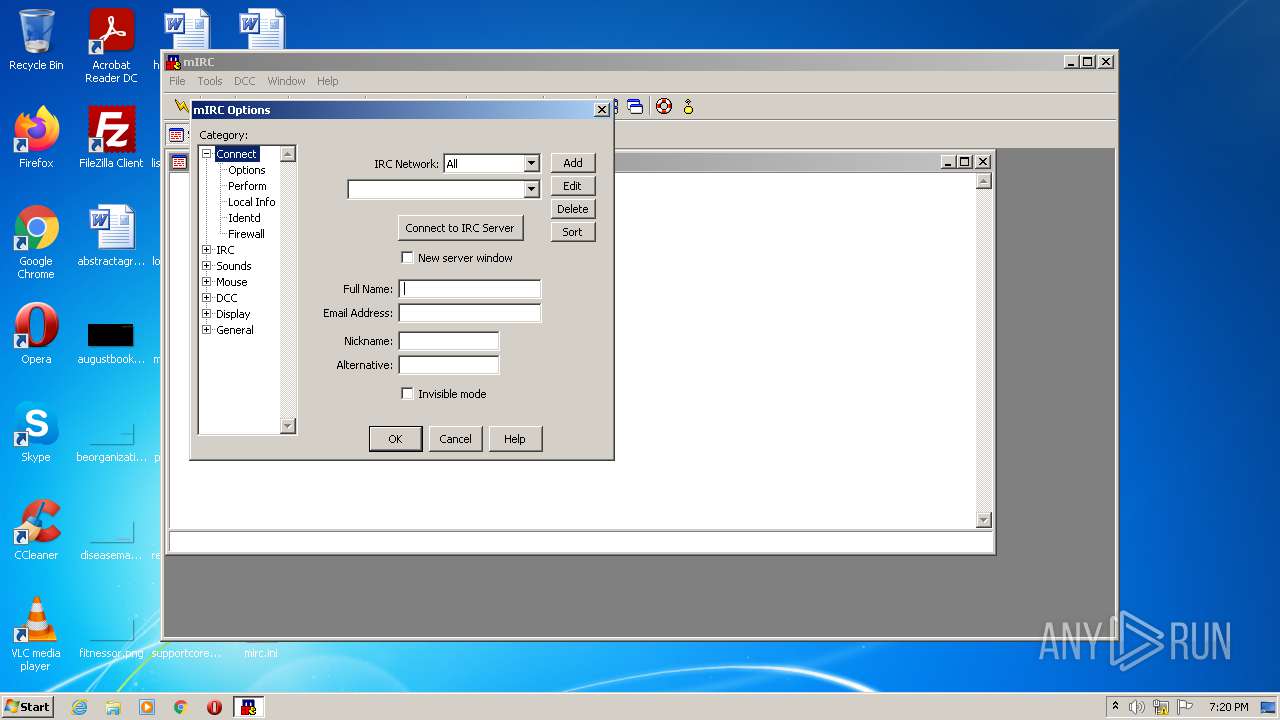The width and height of the screenshot is (1280, 720).
Task: Click the Chrome taskbar icon
Action: pos(181,707)
